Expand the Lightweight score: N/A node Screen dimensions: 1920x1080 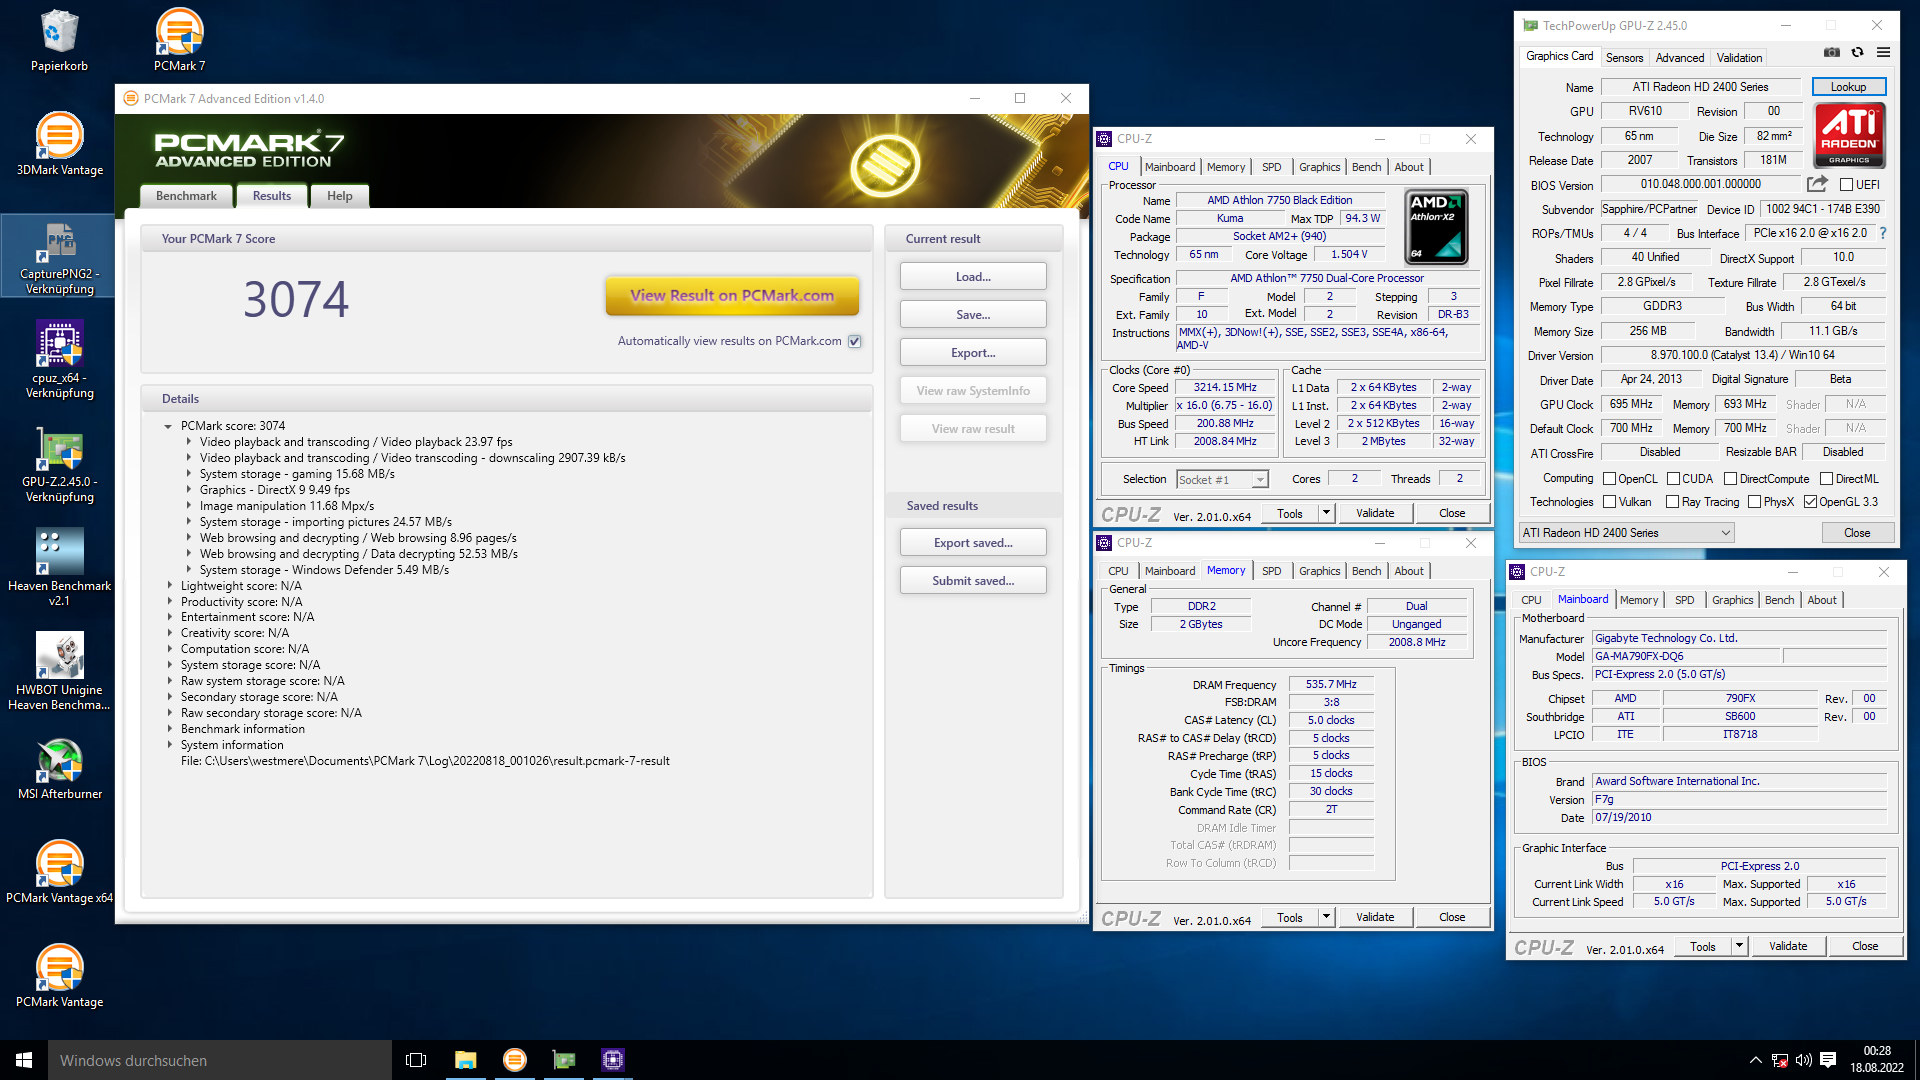169,586
